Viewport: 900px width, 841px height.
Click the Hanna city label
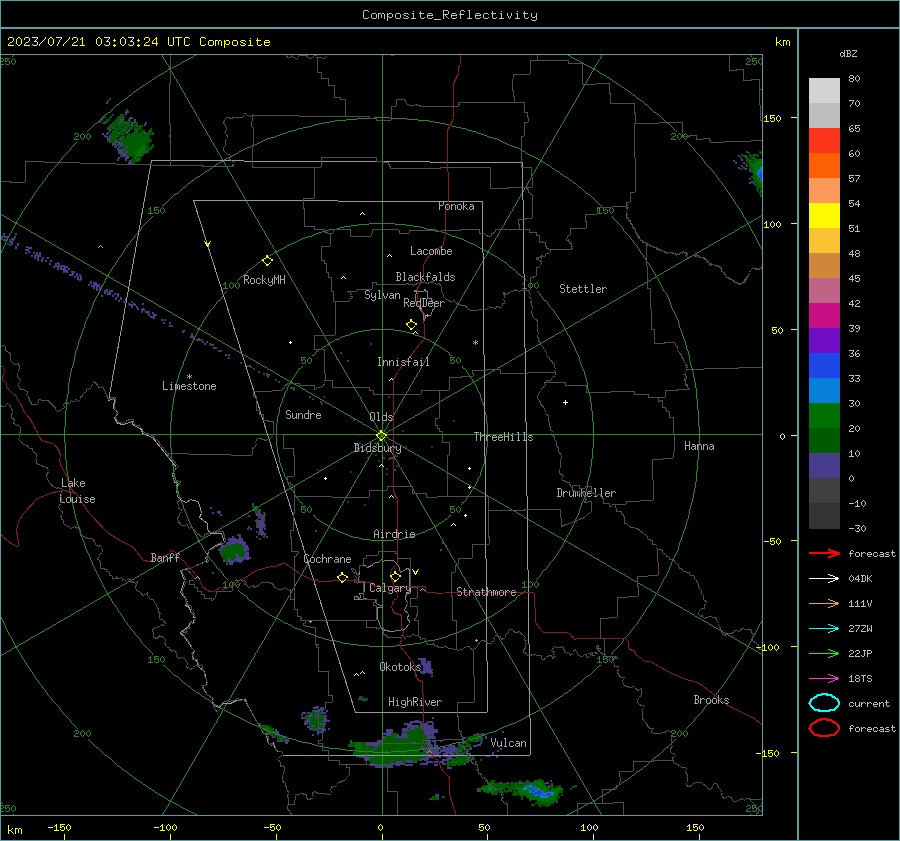(x=699, y=446)
